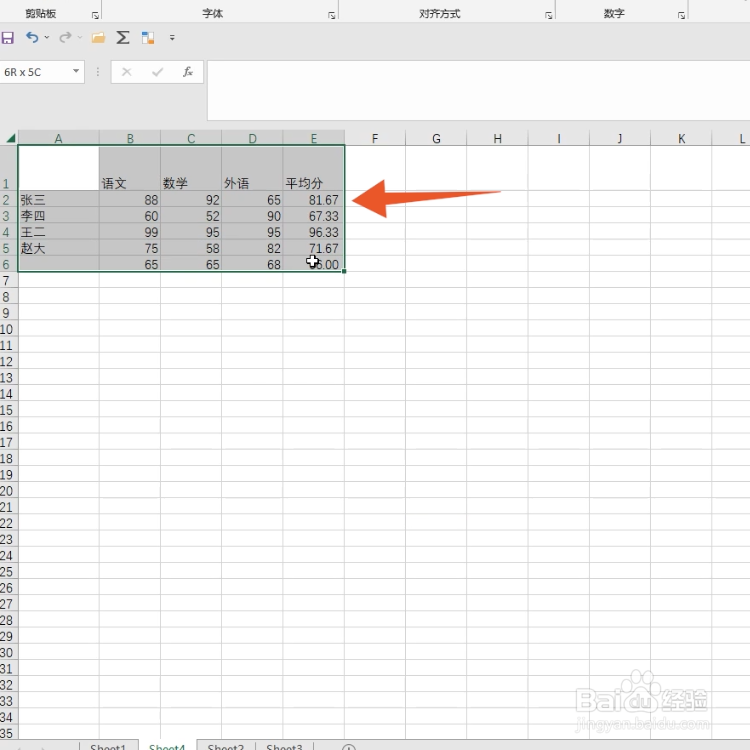The width and height of the screenshot is (750, 750).
Task: Click the cell with value 75
Action: click(130, 248)
